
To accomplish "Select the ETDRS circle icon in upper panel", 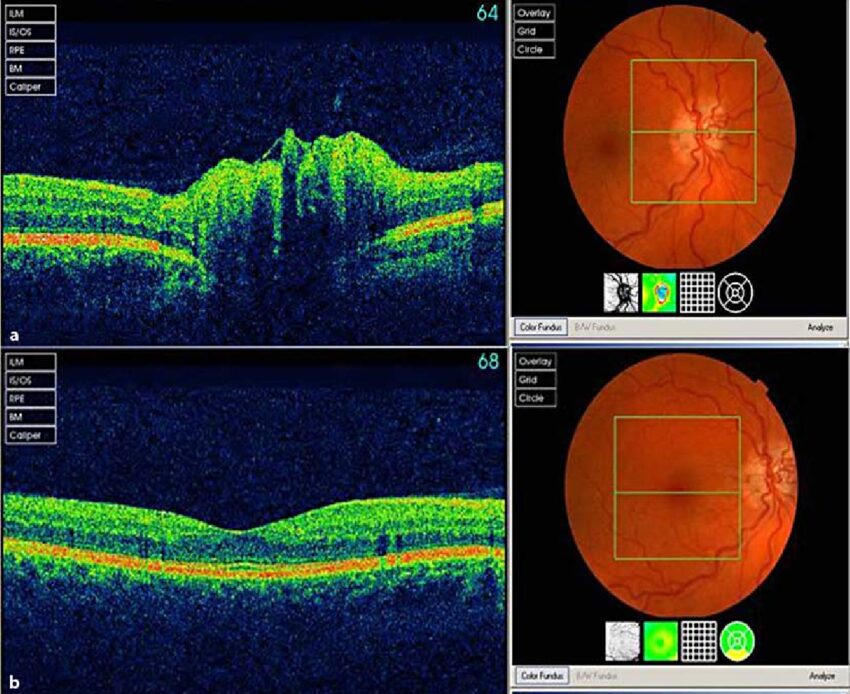I will (735, 291).
